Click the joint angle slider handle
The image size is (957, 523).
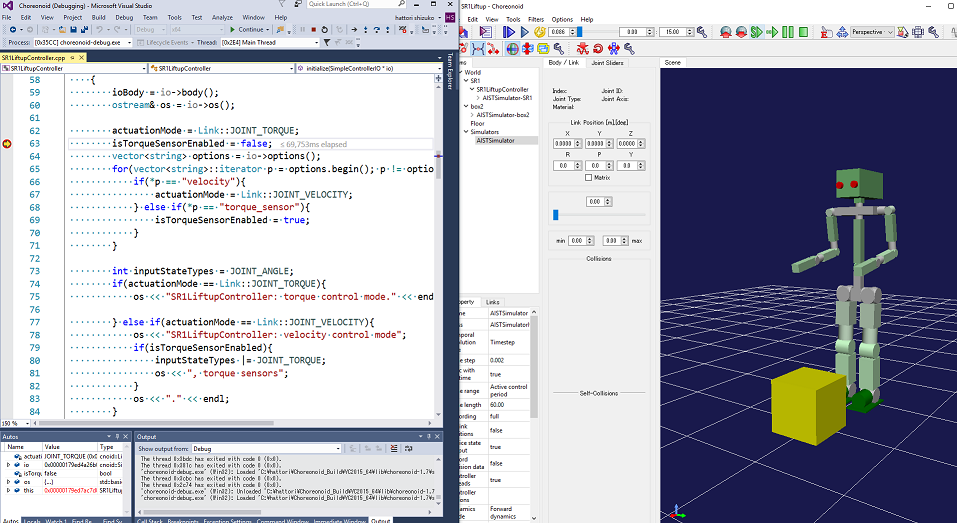click(555, 214)
